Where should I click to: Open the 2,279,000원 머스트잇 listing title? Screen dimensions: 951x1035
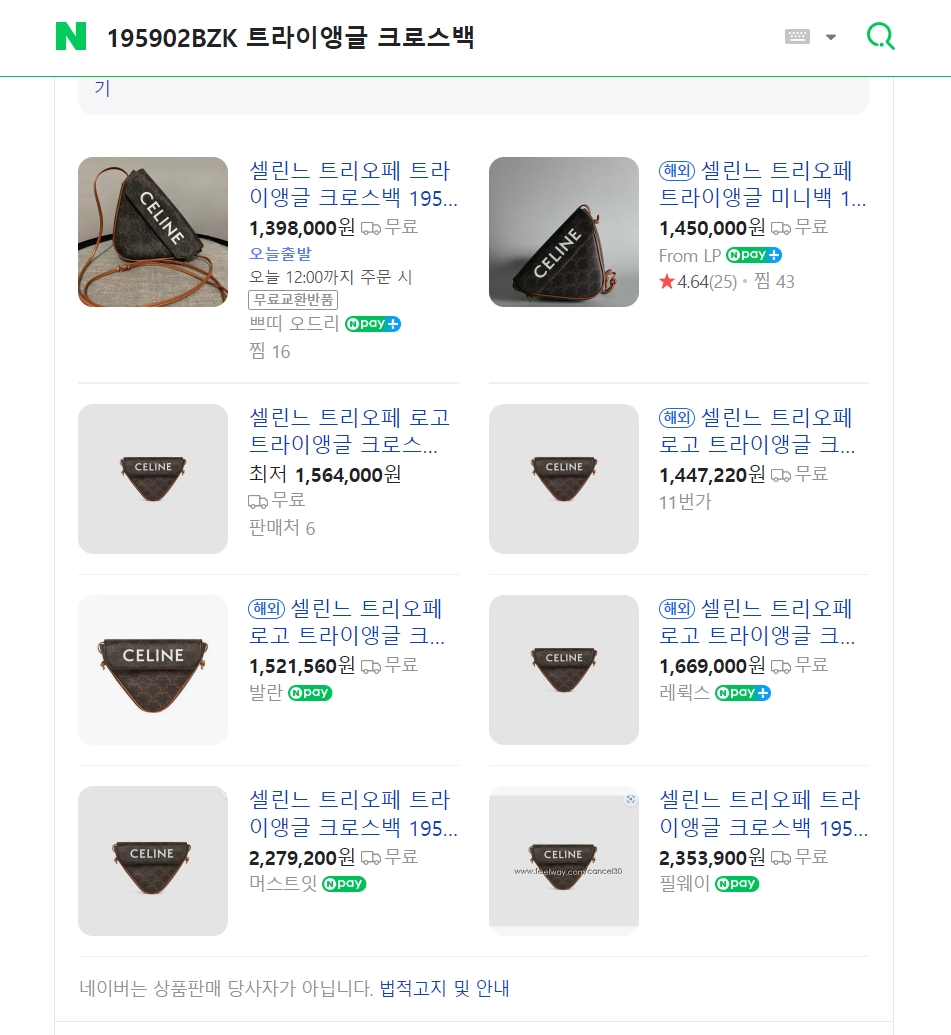point(353,814)
